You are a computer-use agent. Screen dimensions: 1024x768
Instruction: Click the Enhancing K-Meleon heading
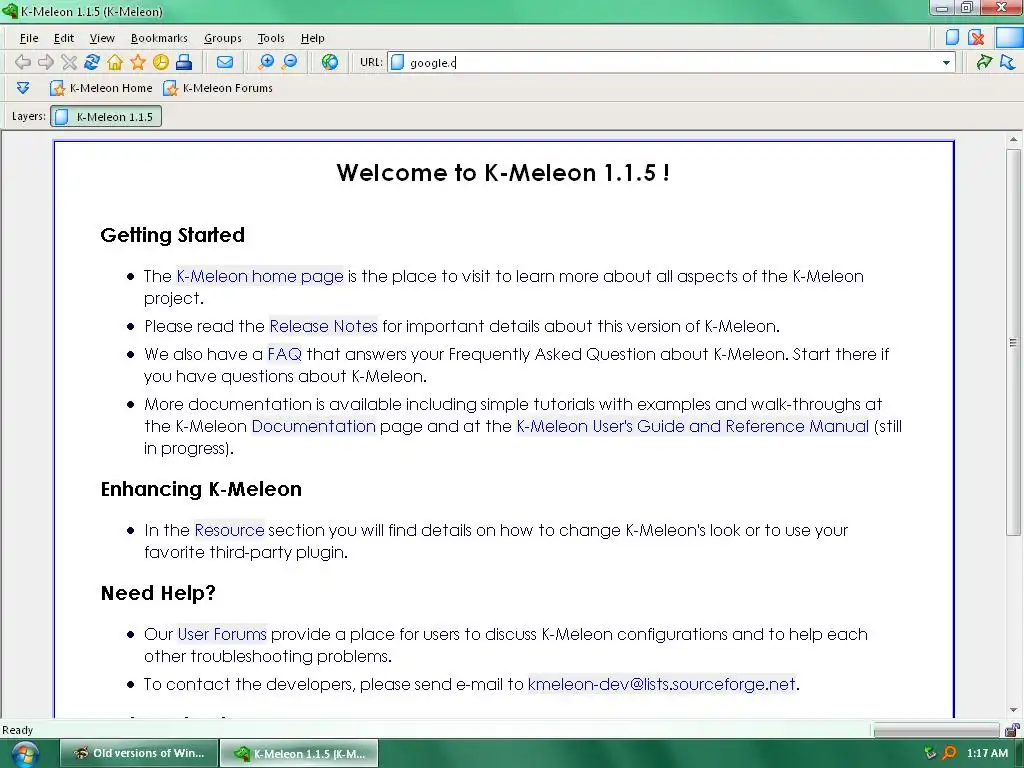click(x=201, y=489)
